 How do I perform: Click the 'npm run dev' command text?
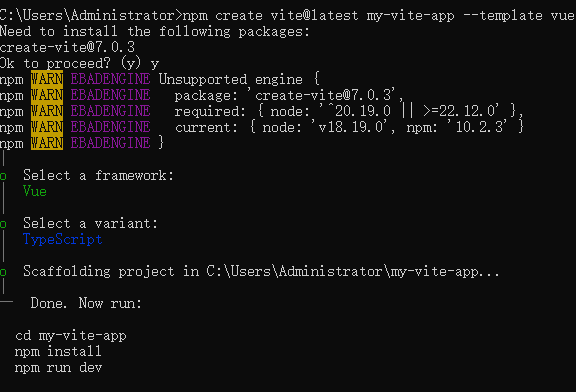(58, 367)
